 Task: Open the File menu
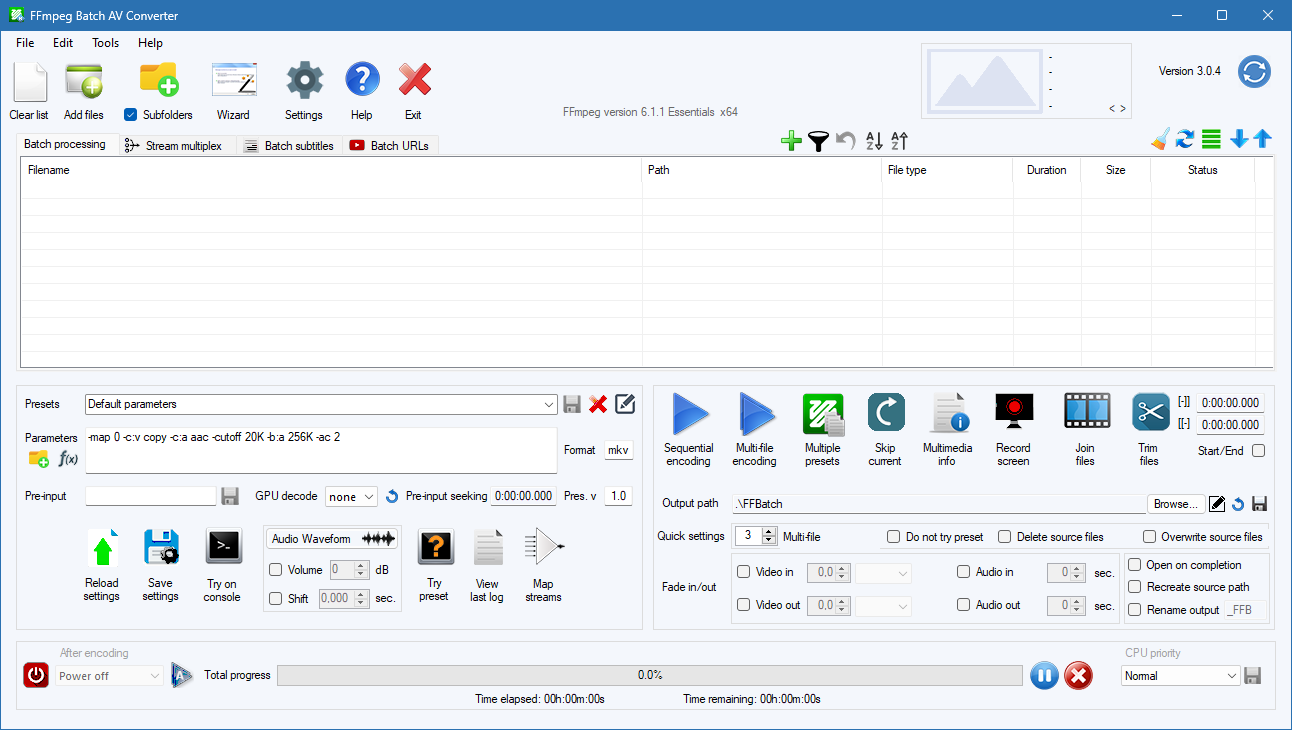[x=25, y=43]
